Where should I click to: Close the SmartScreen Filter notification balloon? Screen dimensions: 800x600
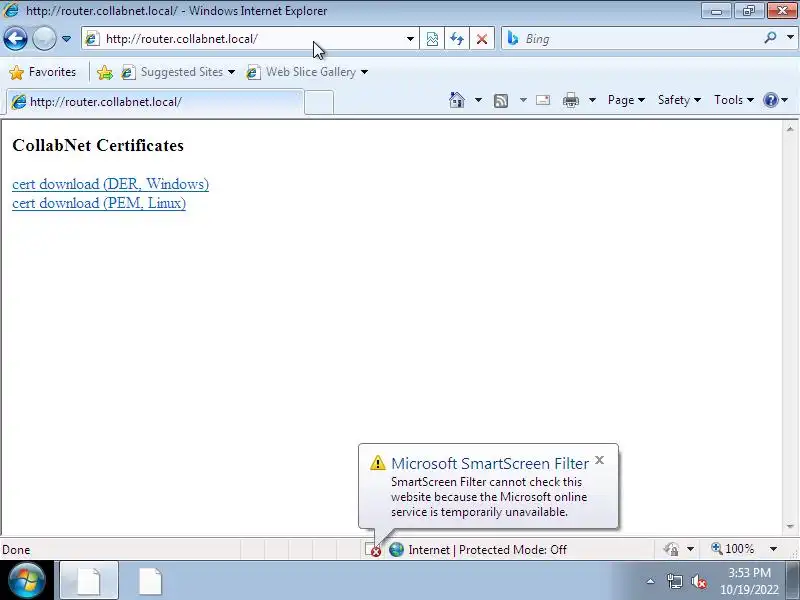[x=599, y=460]
